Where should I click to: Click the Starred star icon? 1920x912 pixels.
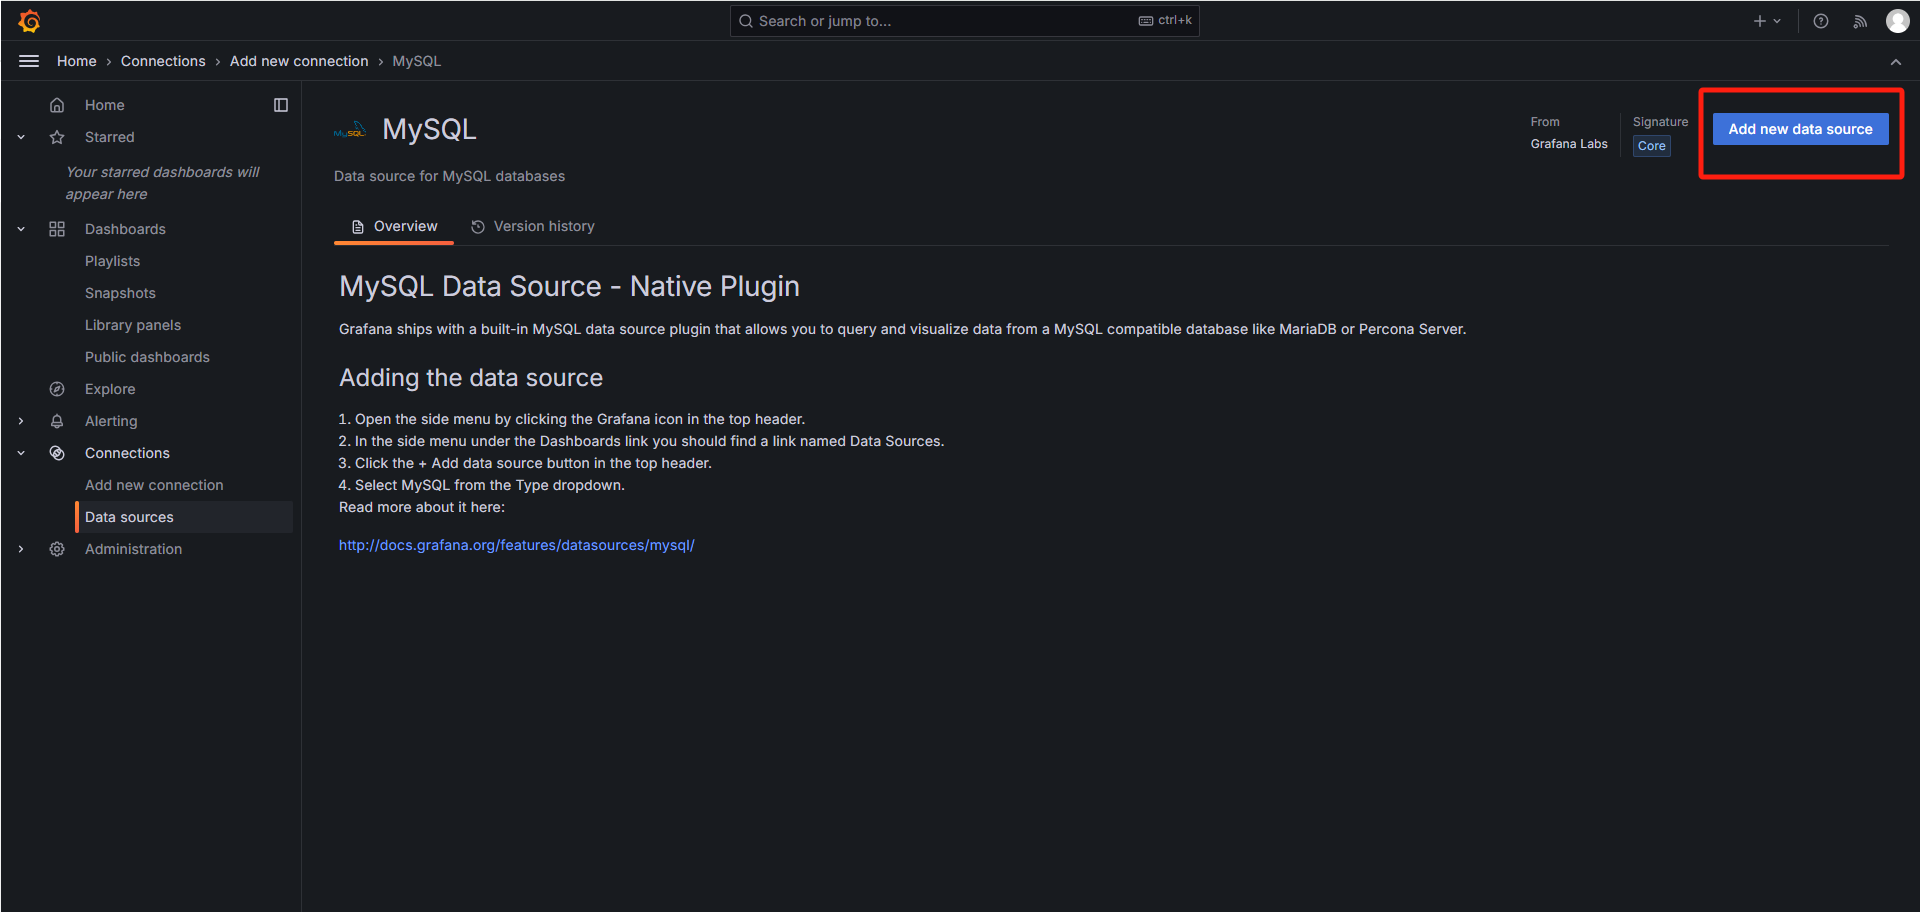(x=57, y=137)
